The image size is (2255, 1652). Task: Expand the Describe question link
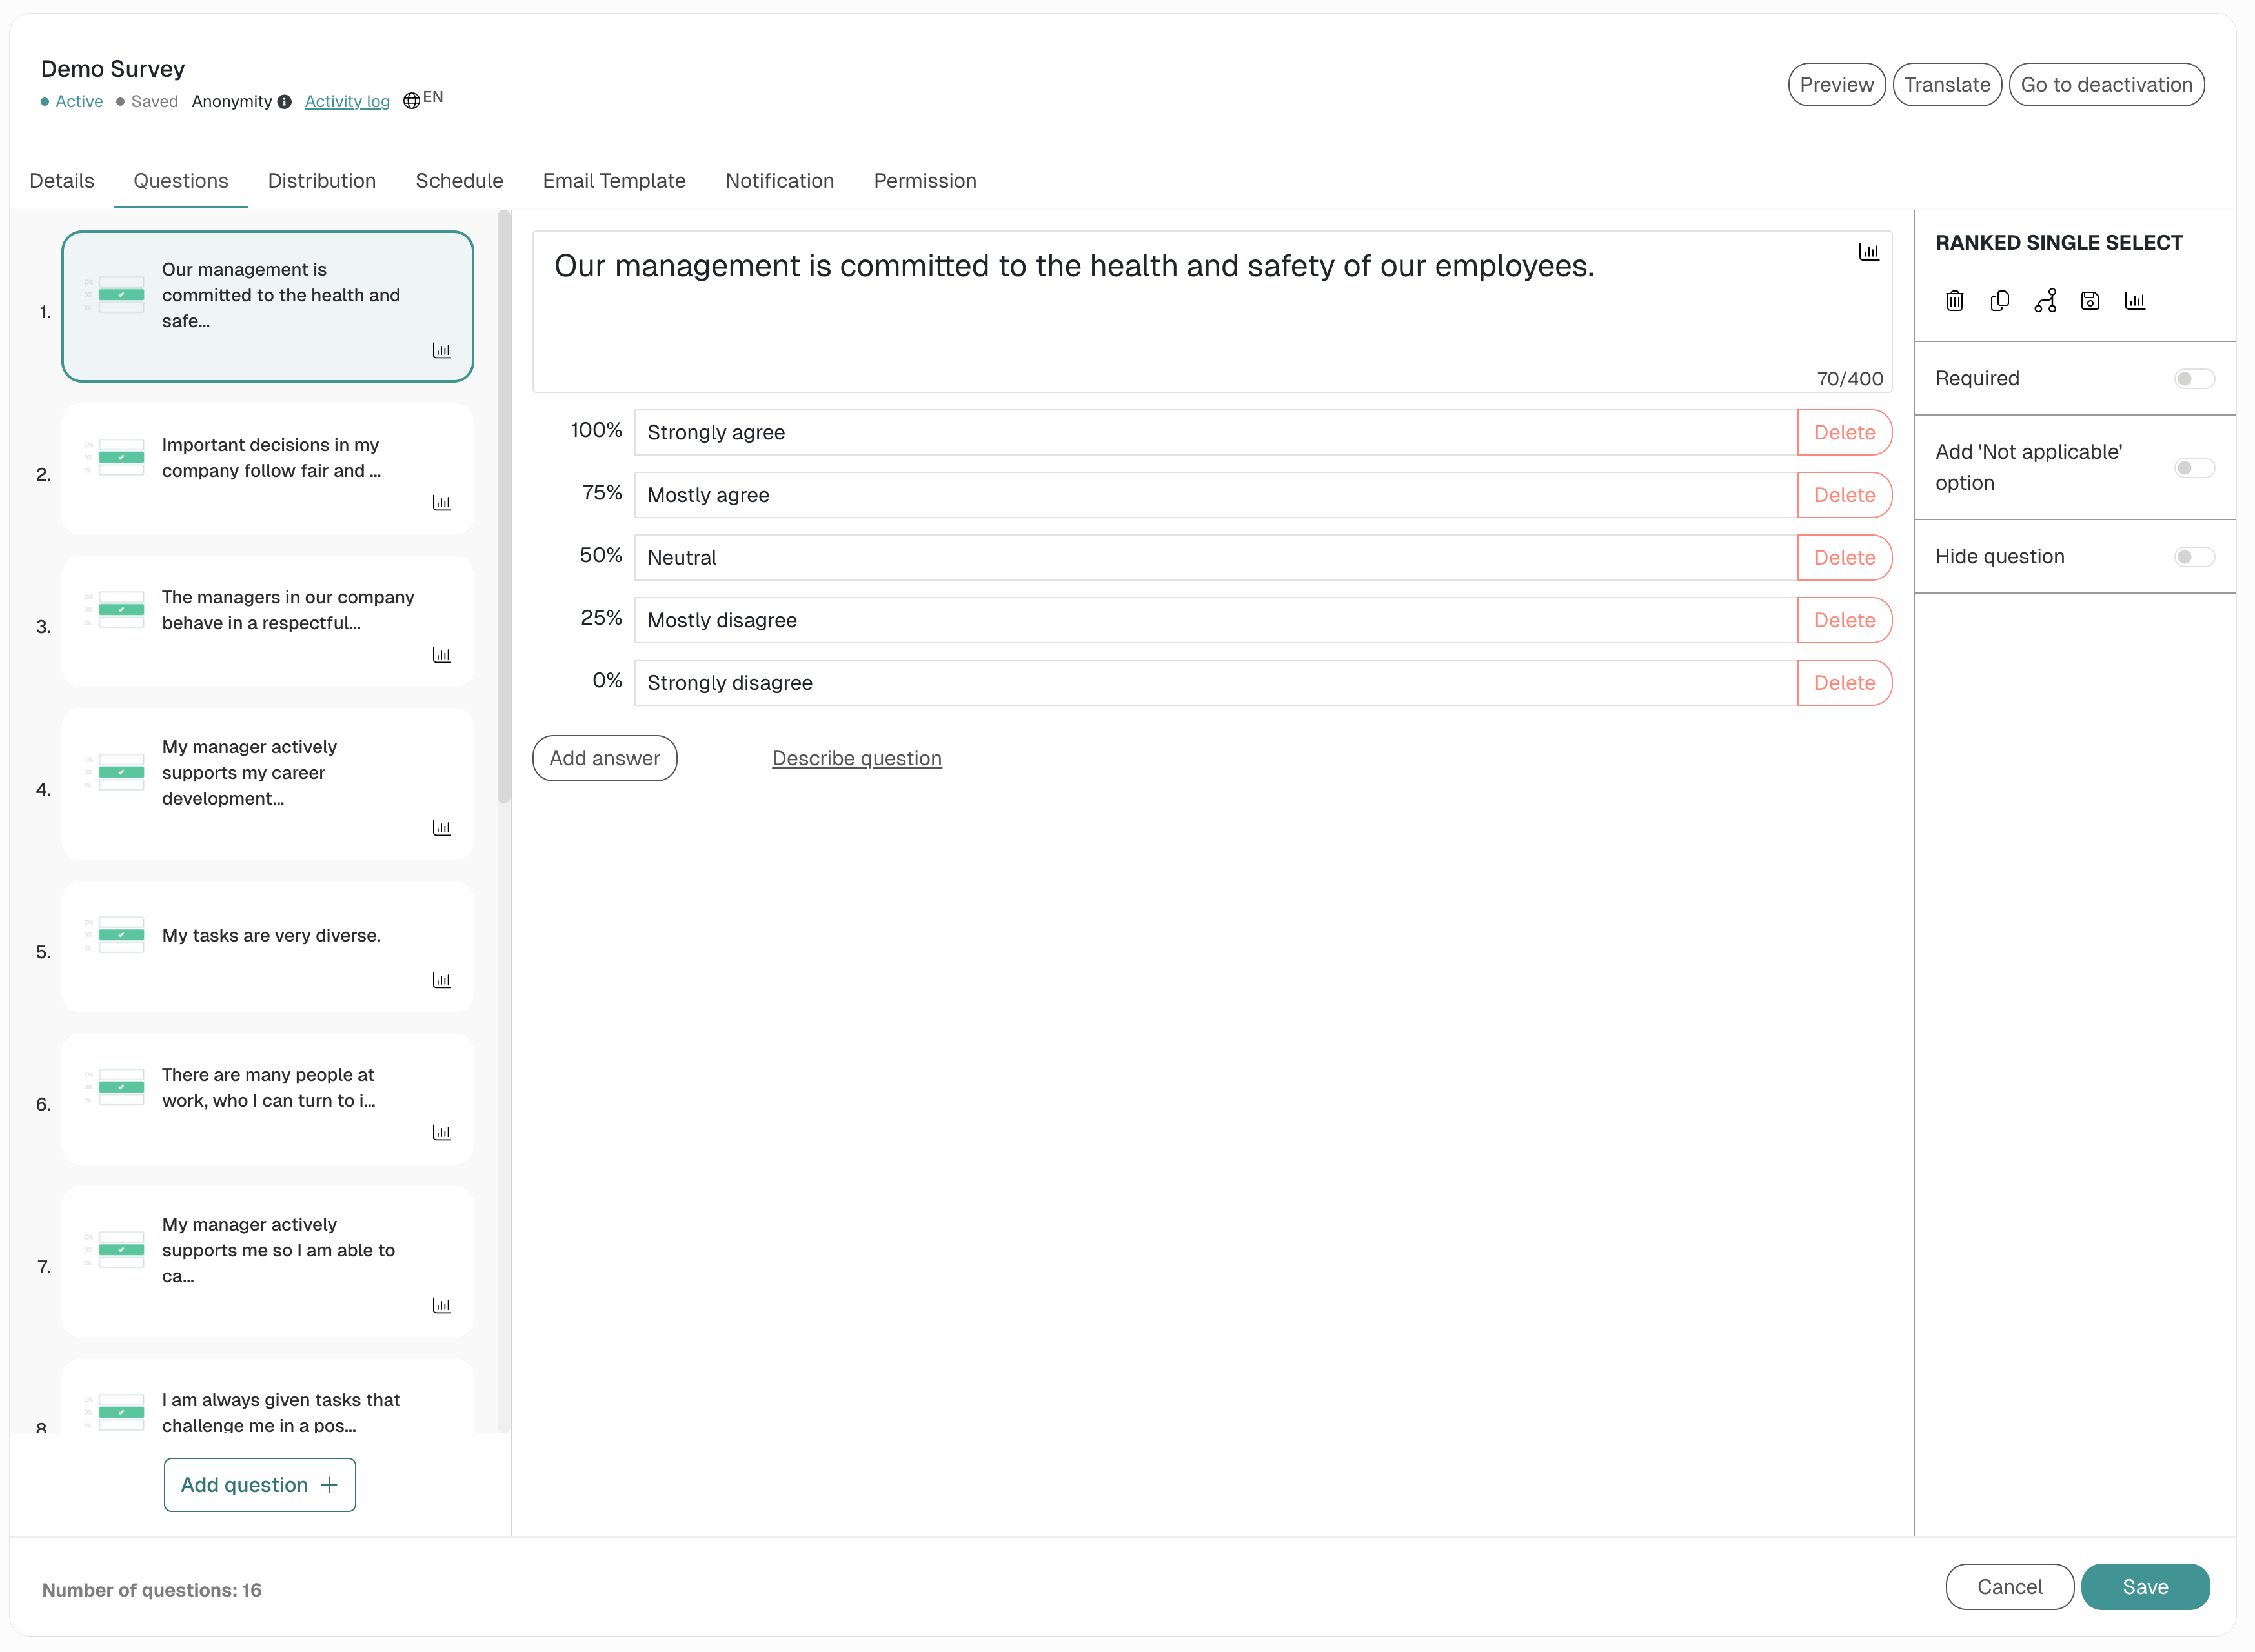click(x=857, y=759)
